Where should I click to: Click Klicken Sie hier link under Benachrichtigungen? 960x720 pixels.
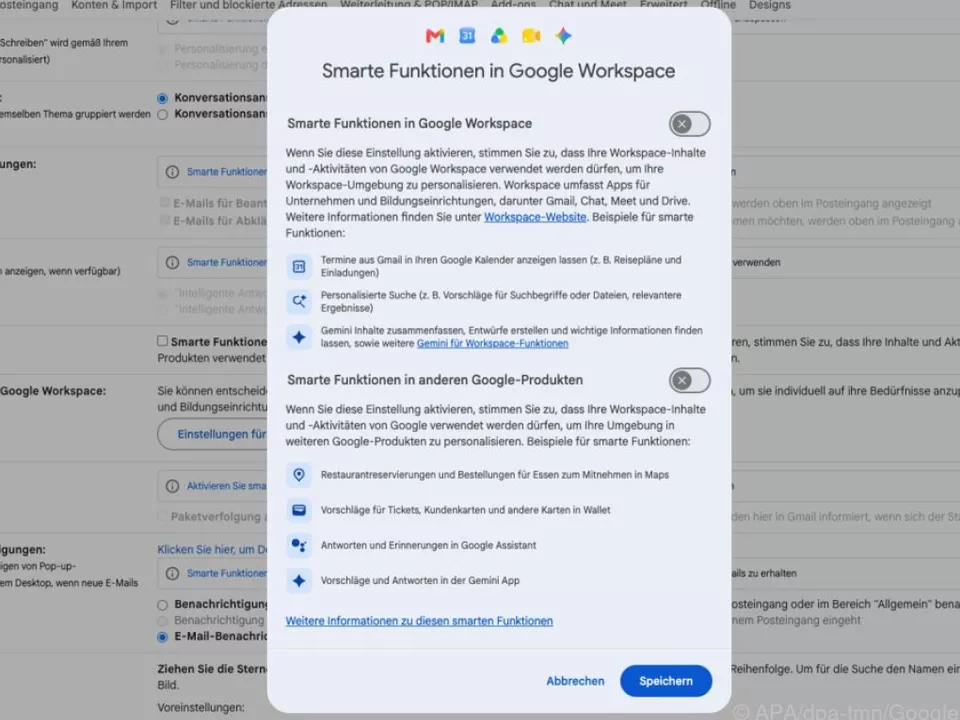click(x=212, y=549)
